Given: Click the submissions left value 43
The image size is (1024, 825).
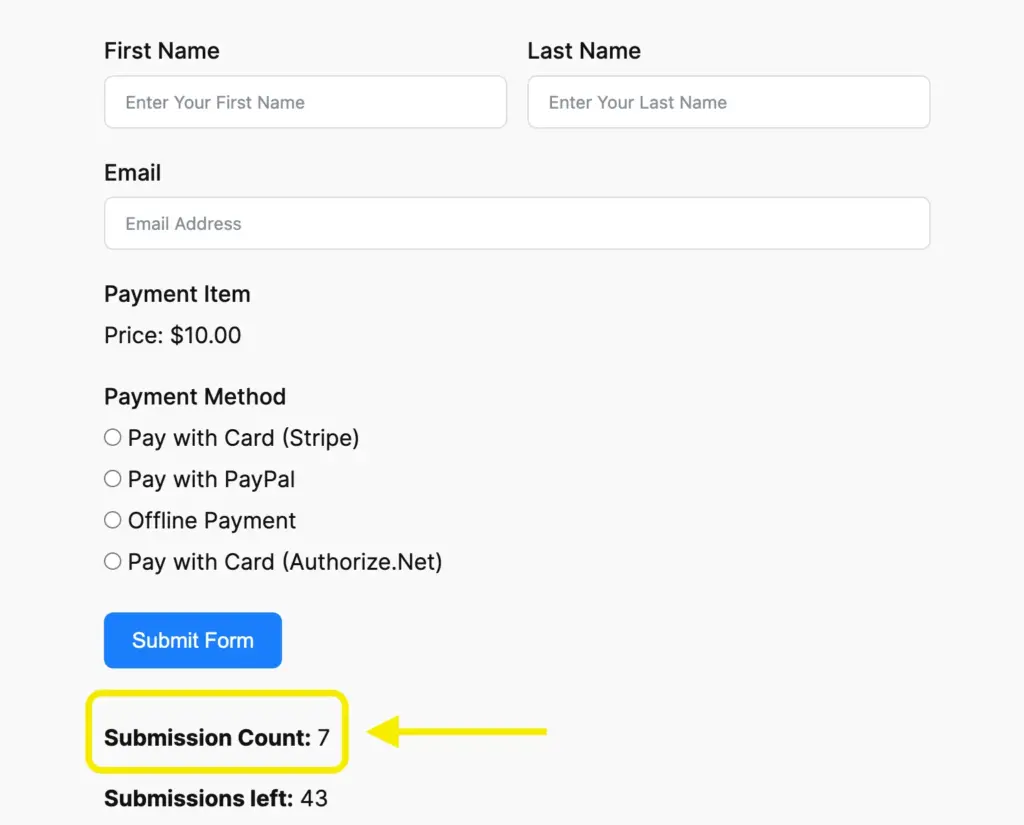Looking at the screenshot, I should 314,799.
